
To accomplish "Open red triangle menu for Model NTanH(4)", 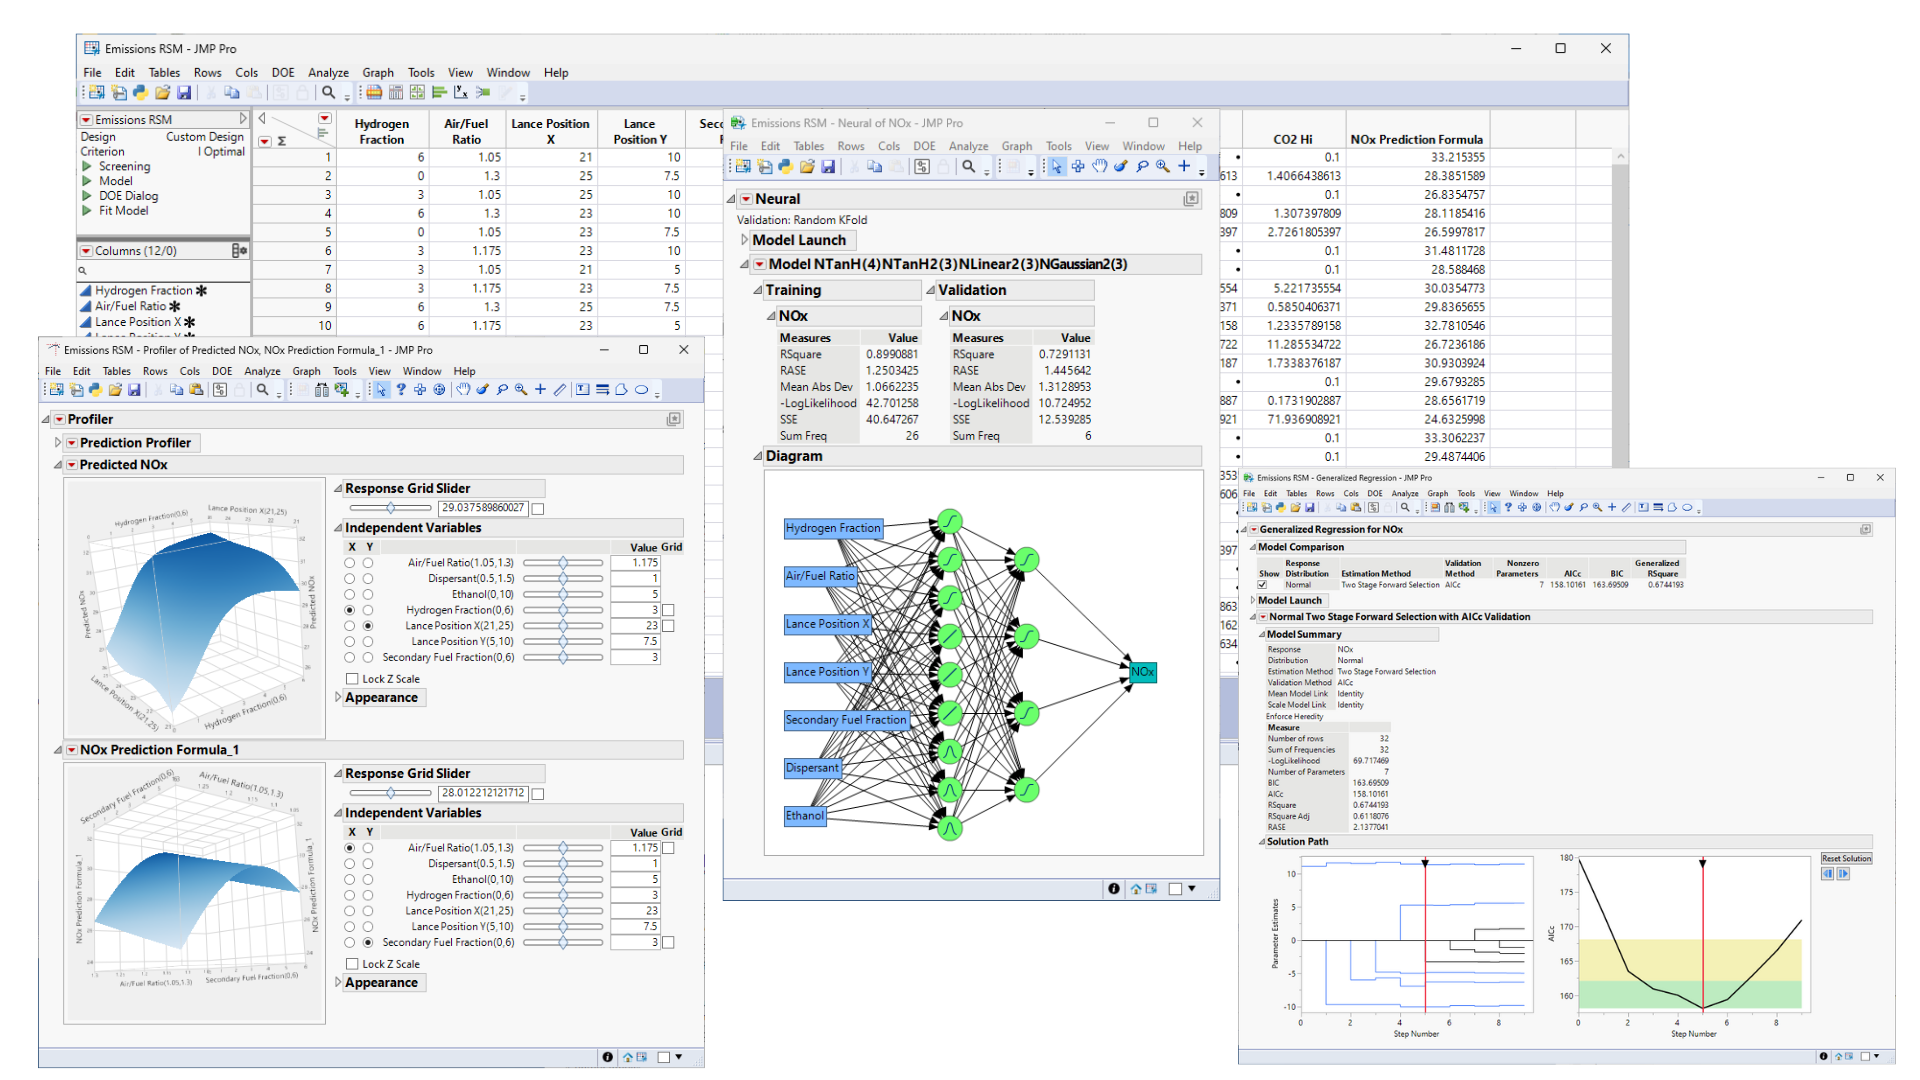I will pyautogui.click(x=760, y=264).
